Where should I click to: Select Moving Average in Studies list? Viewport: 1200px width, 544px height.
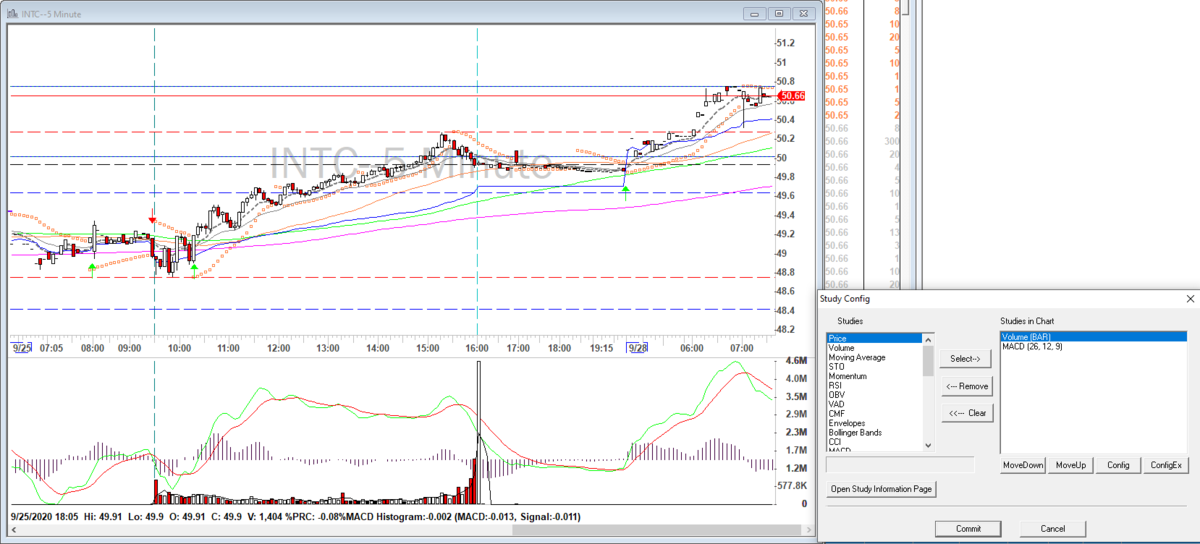click(x=857, y=357)
